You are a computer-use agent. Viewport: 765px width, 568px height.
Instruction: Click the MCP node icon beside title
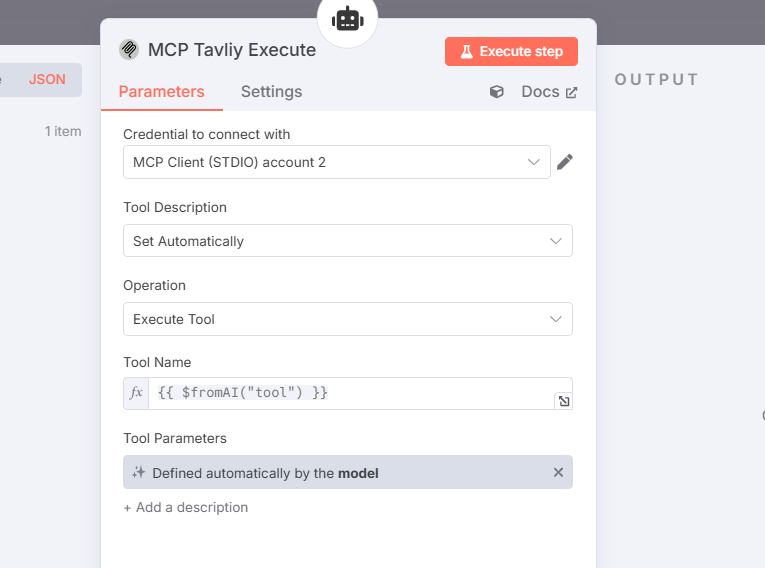[x=129, y=50]
